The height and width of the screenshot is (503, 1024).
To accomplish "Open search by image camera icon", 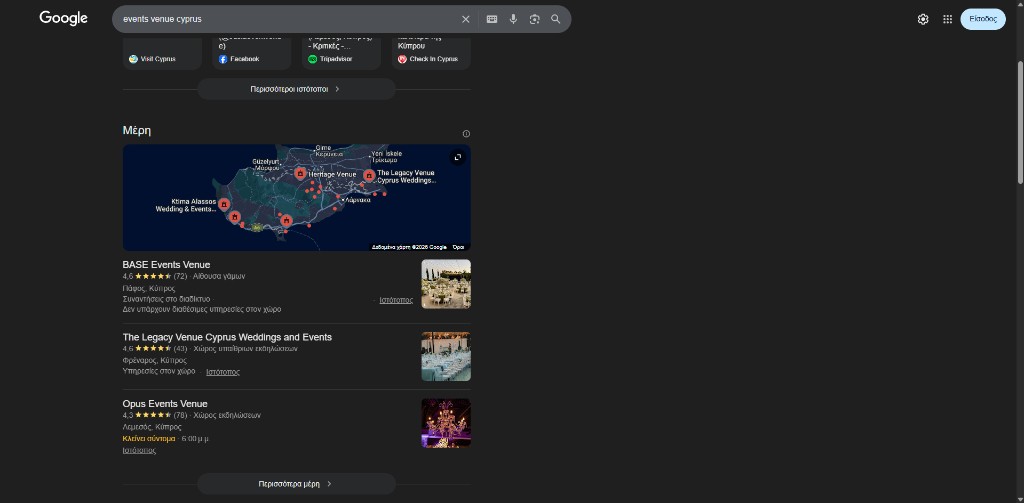I will (x=535, y=19).
